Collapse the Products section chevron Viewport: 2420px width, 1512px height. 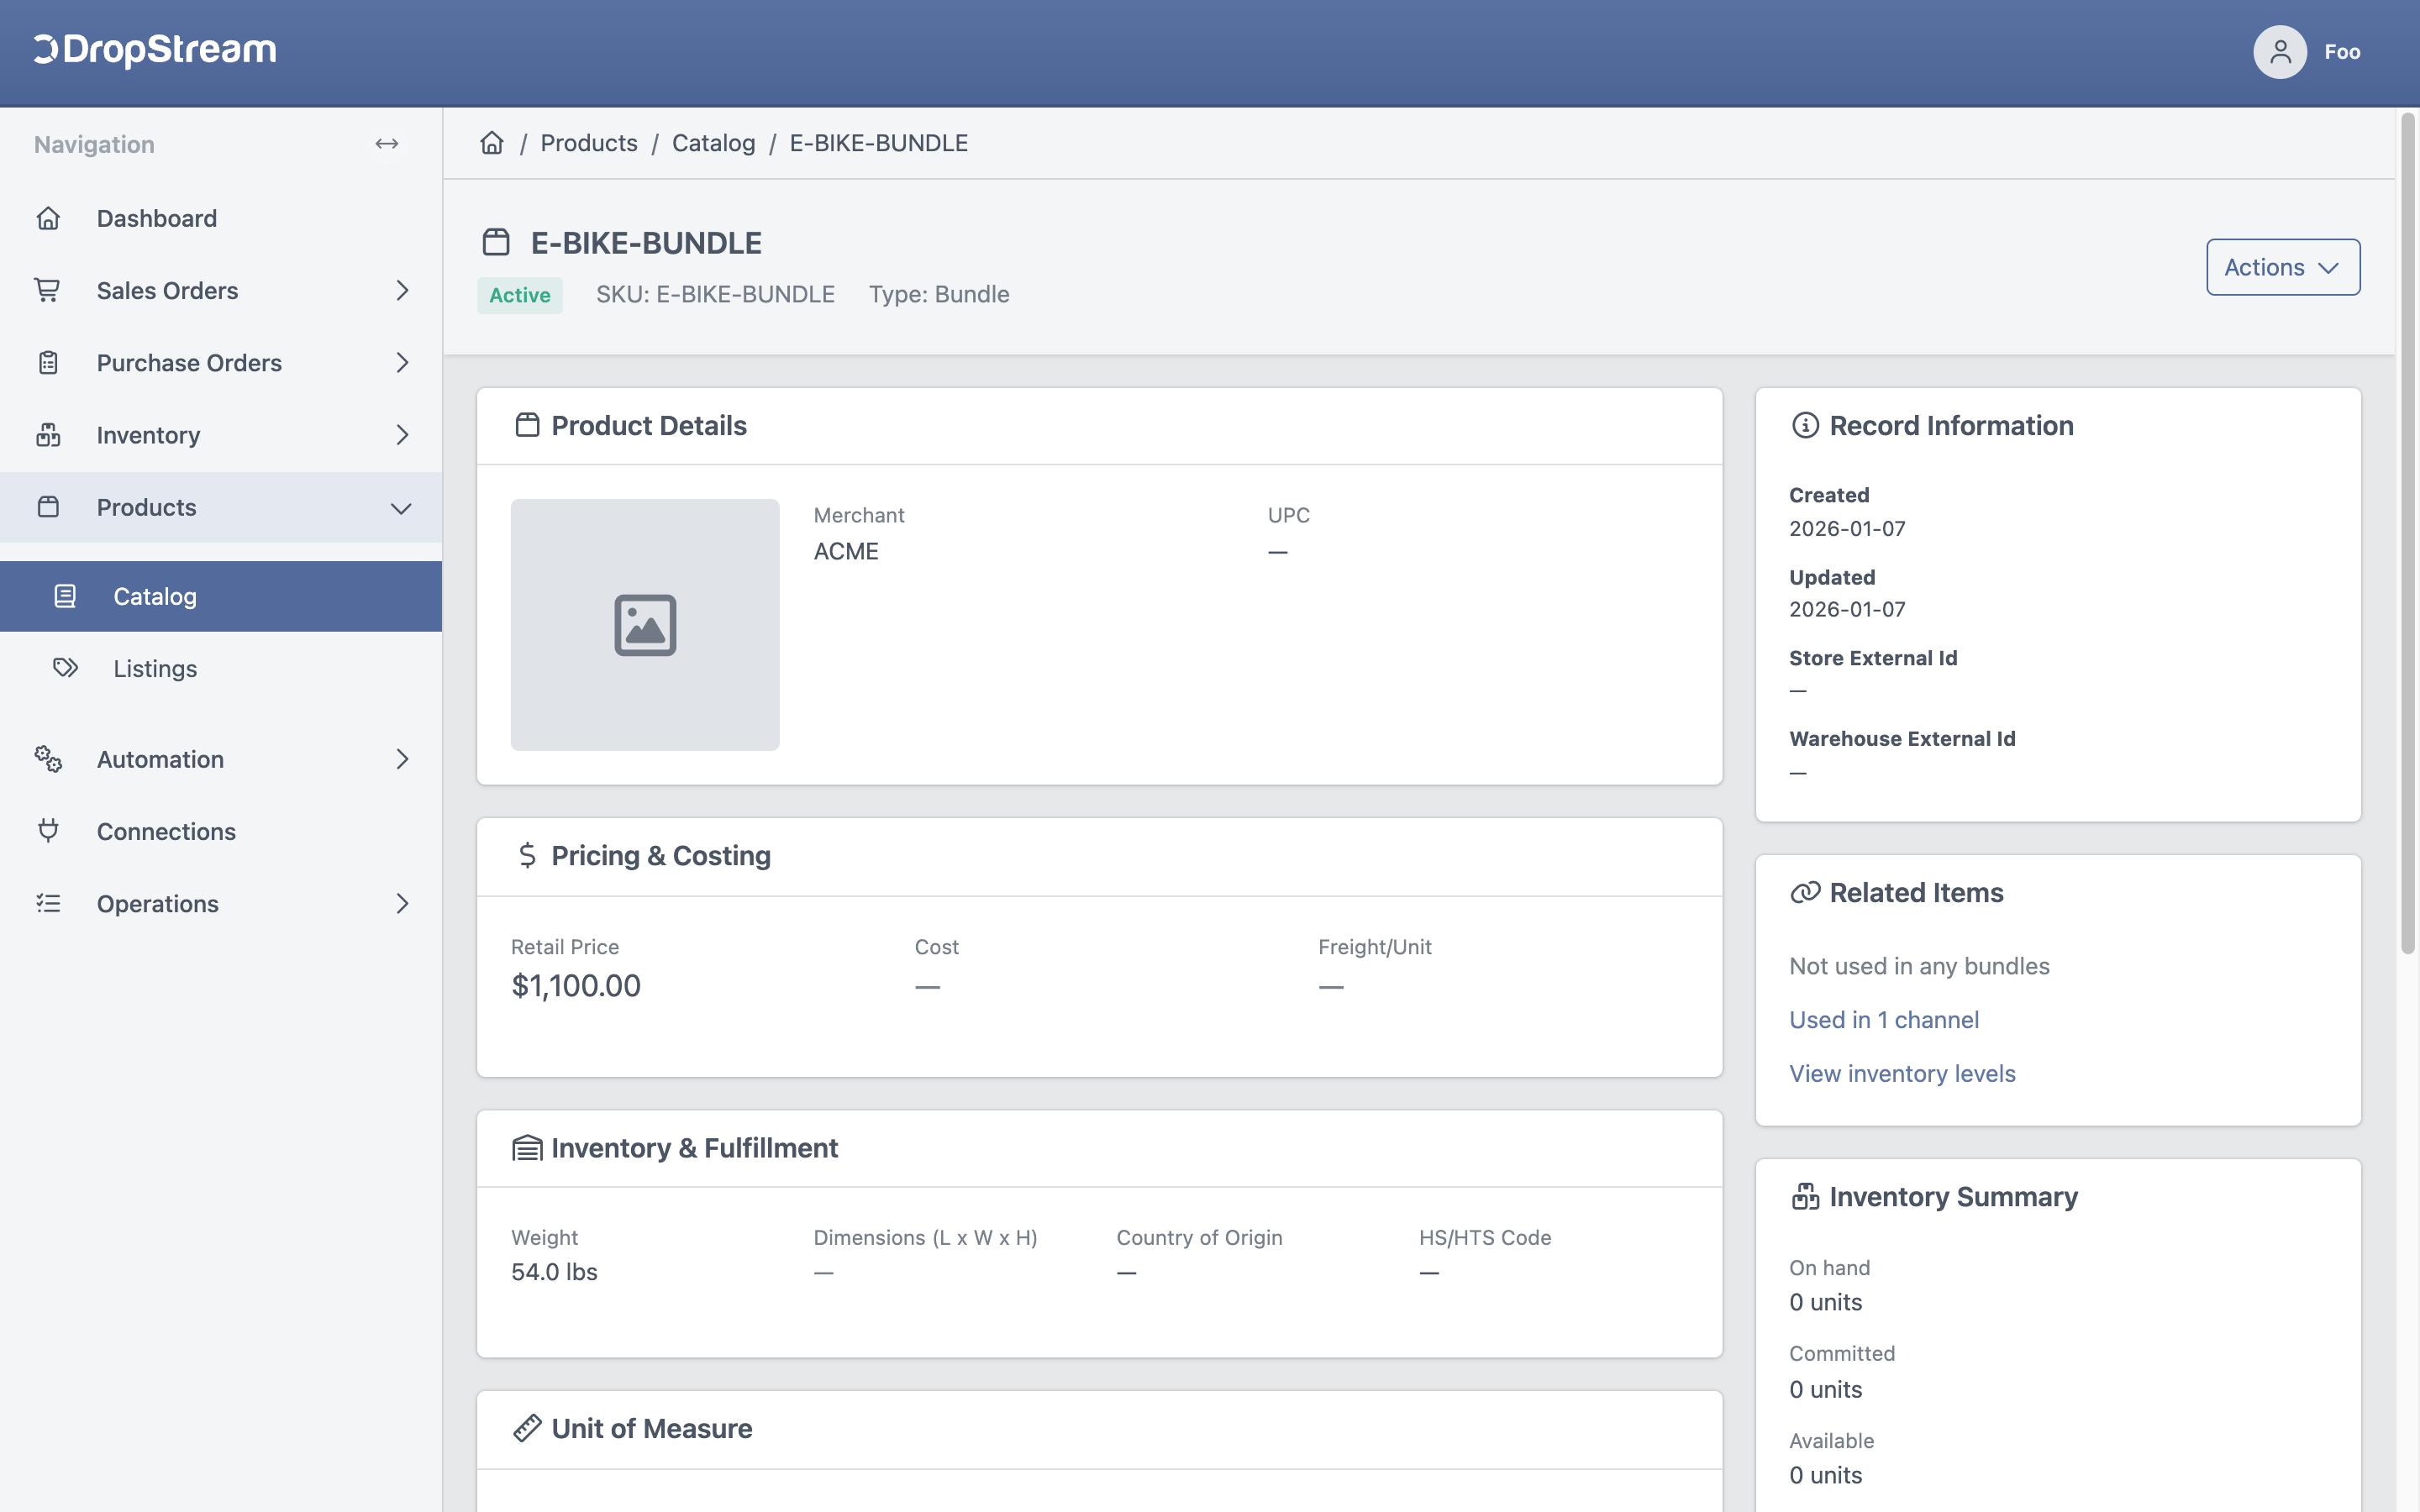pos(401,508)
